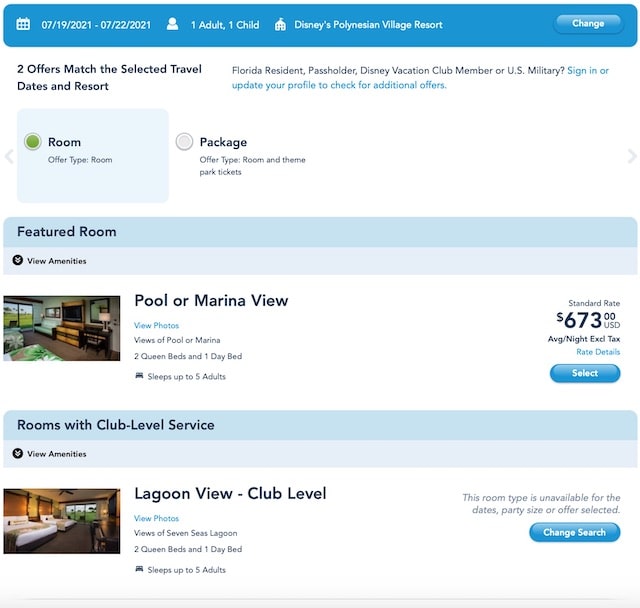Click the Change Search button
Viewport: 640px width, 608px height.
tap(574, 533)
